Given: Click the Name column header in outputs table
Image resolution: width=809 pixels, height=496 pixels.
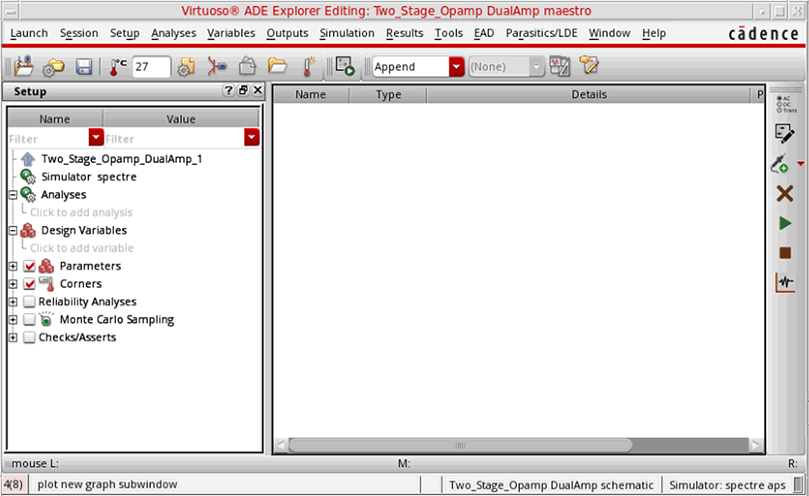Looking at the screenshot, I should tap(311, 94).
